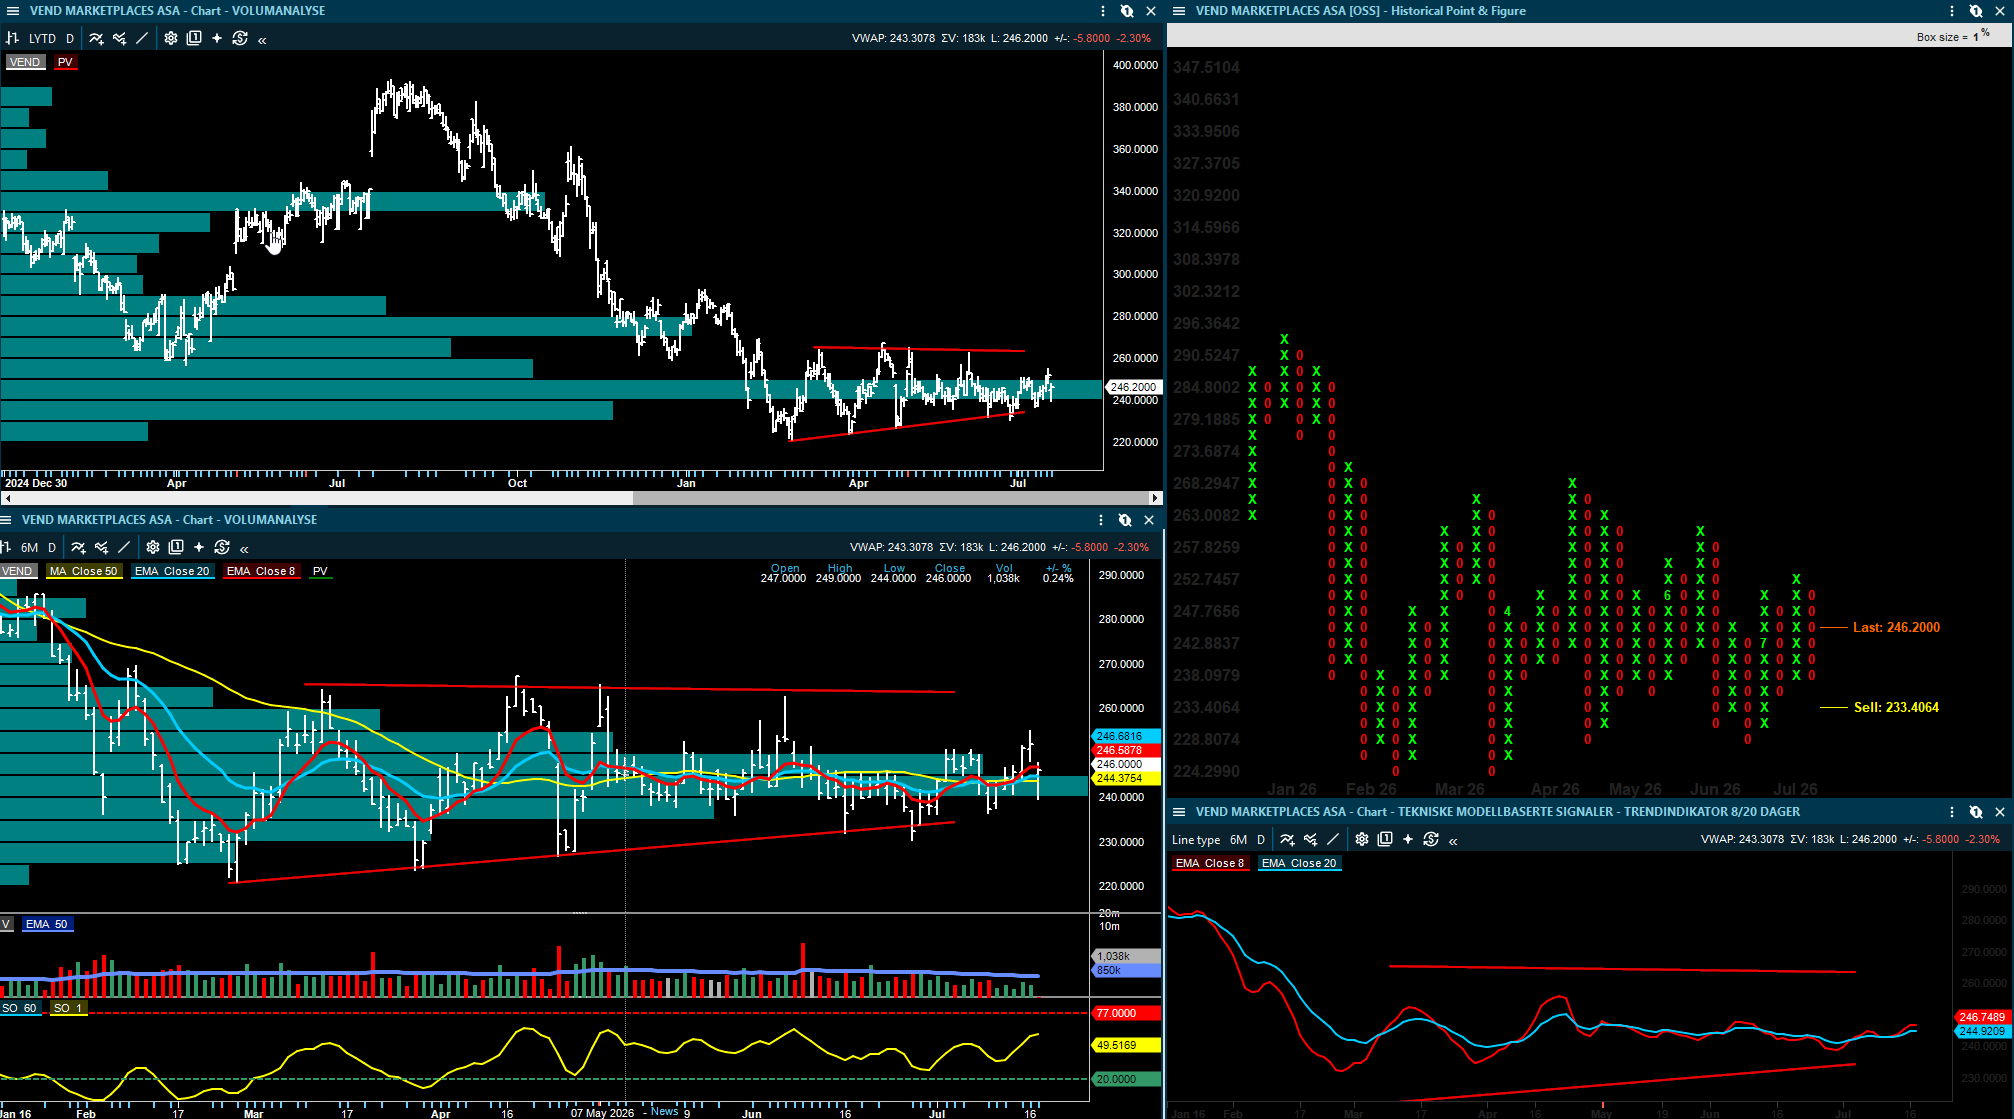Open D interval selector in top chart
Viewport: 2014px width, 1119px height.
[x=70, y=39]
